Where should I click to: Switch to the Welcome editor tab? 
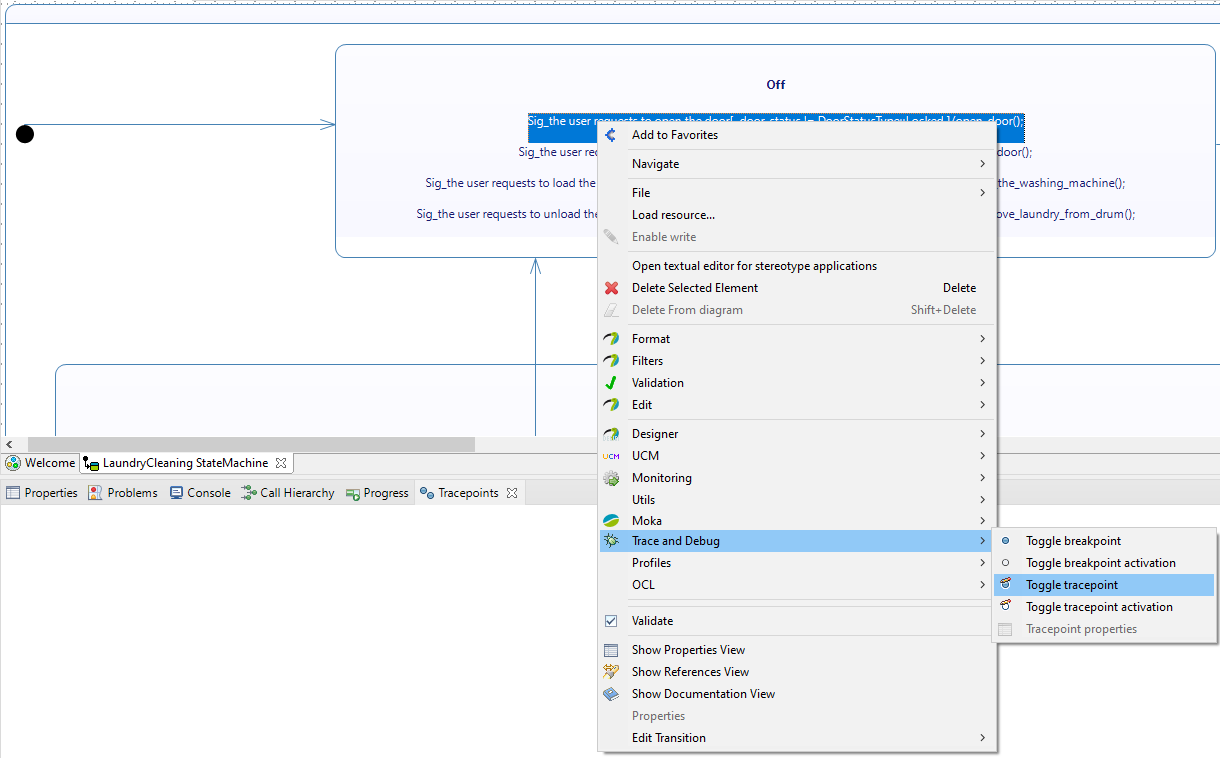point(40,463)
